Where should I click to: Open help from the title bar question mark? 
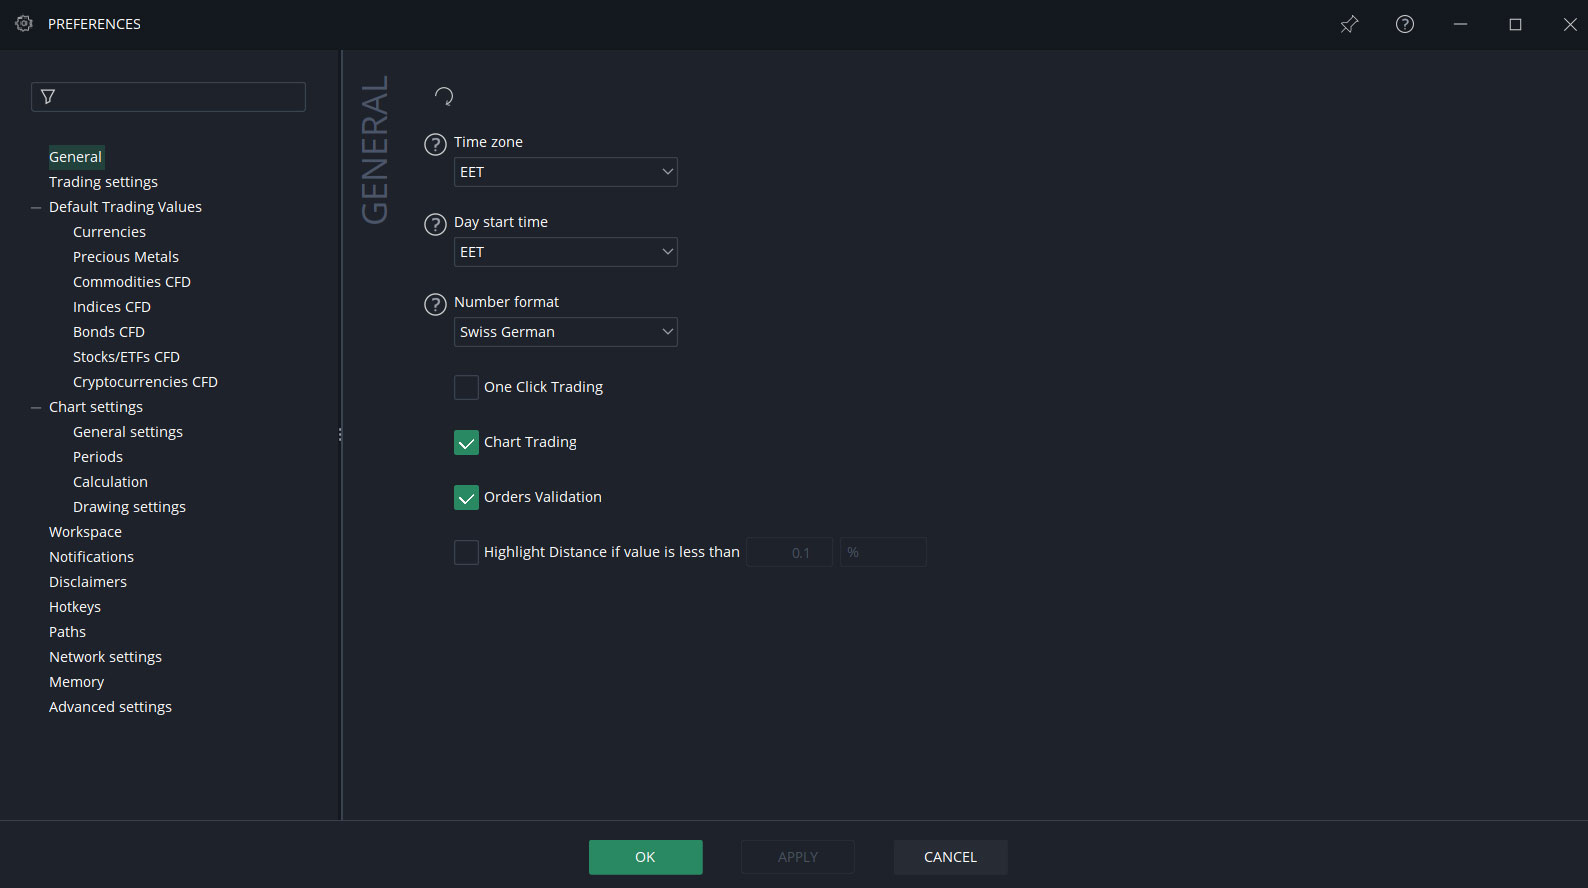coord(1405,24)
